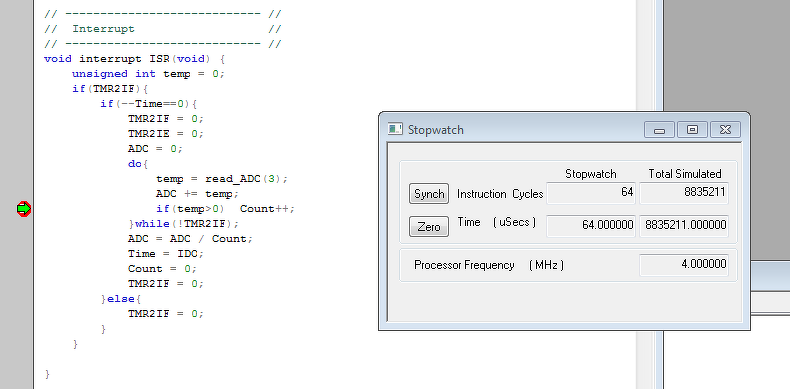Screen dimensions: 790x389
Task: Click the 'Instruction Cycles' label
Action: coord(500,194)
